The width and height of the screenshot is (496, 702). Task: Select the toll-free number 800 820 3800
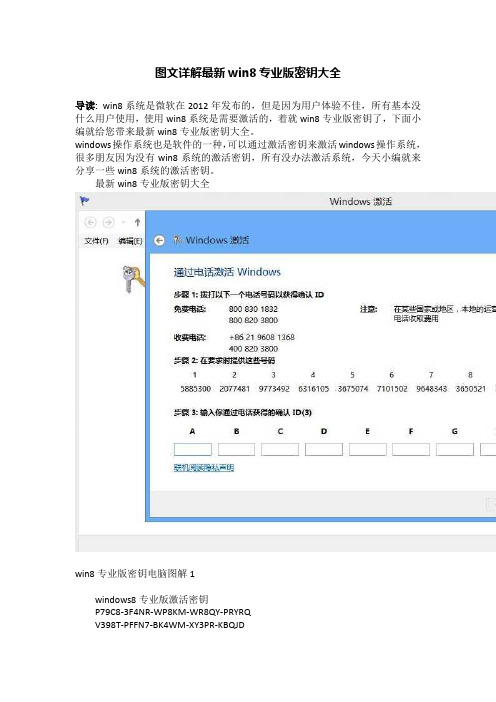tap(253, 320)
